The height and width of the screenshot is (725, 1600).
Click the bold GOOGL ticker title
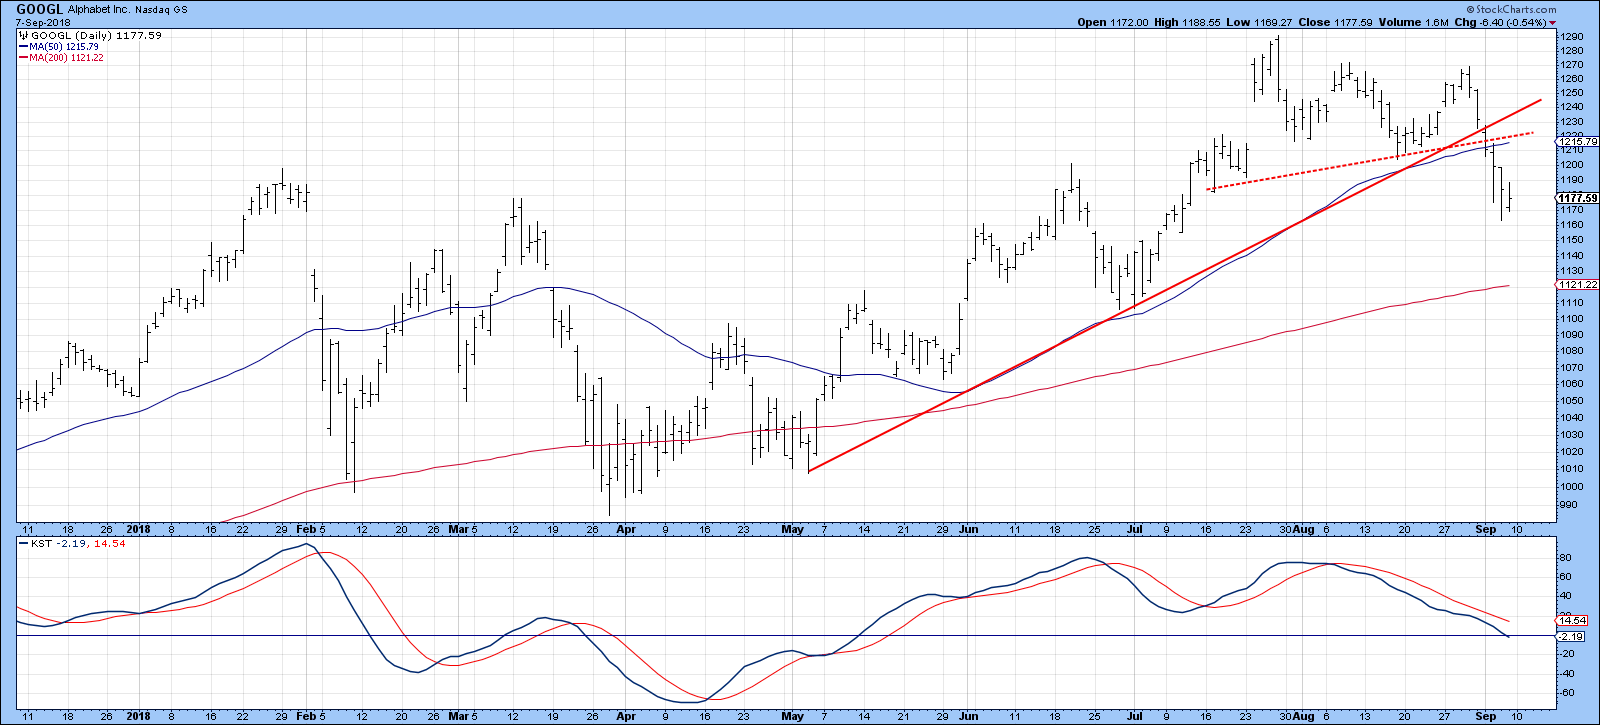click(39, 9)
